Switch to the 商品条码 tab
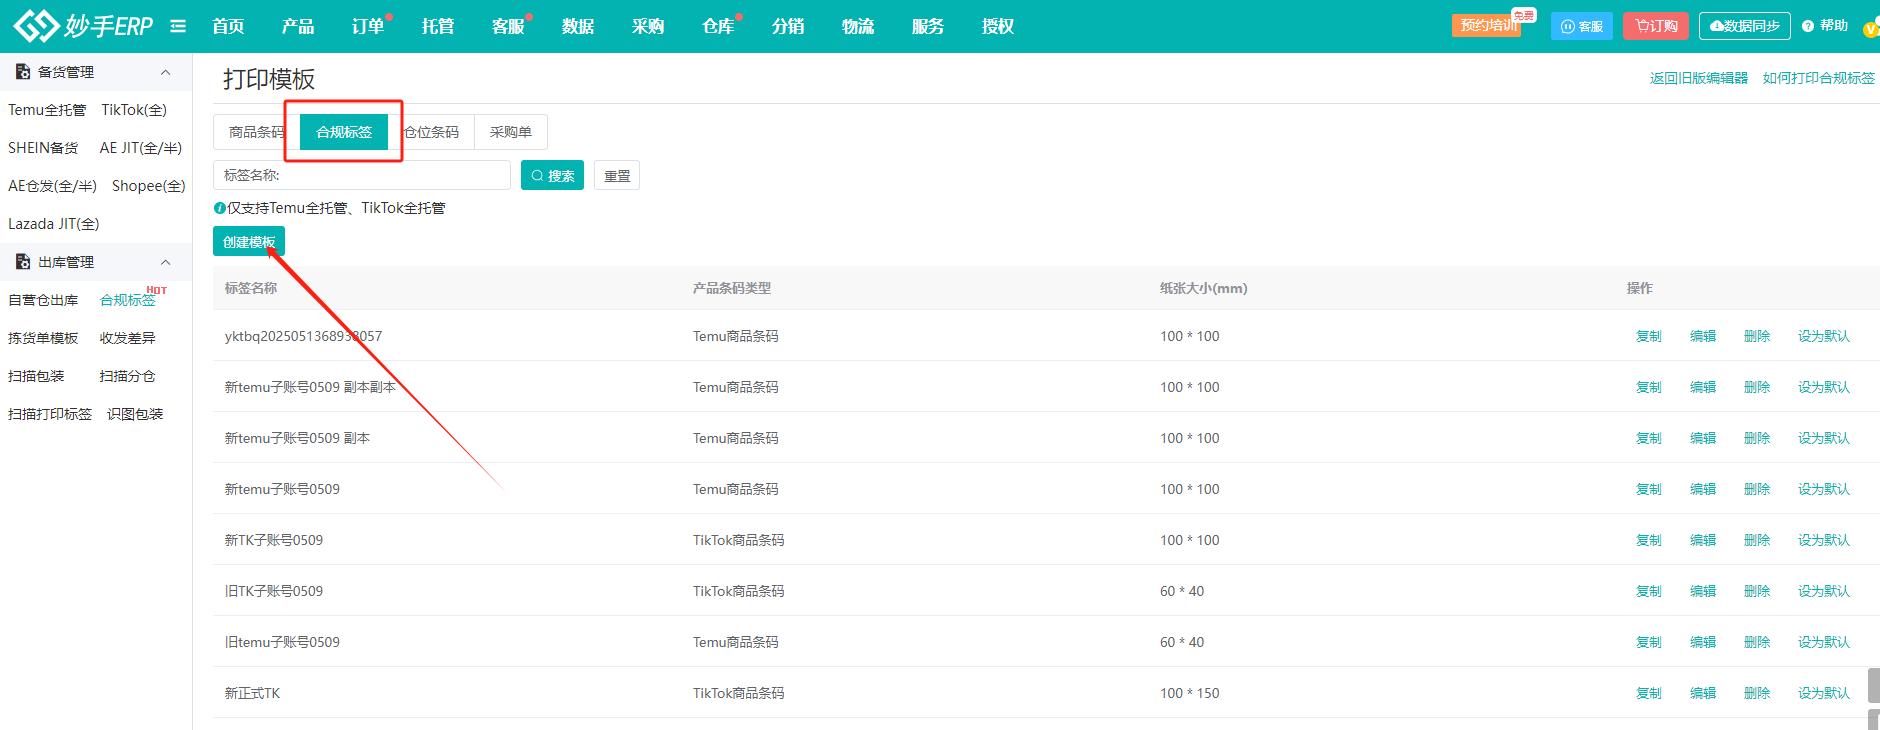This screenshot has height=730, width=1880. click(256, 132)
